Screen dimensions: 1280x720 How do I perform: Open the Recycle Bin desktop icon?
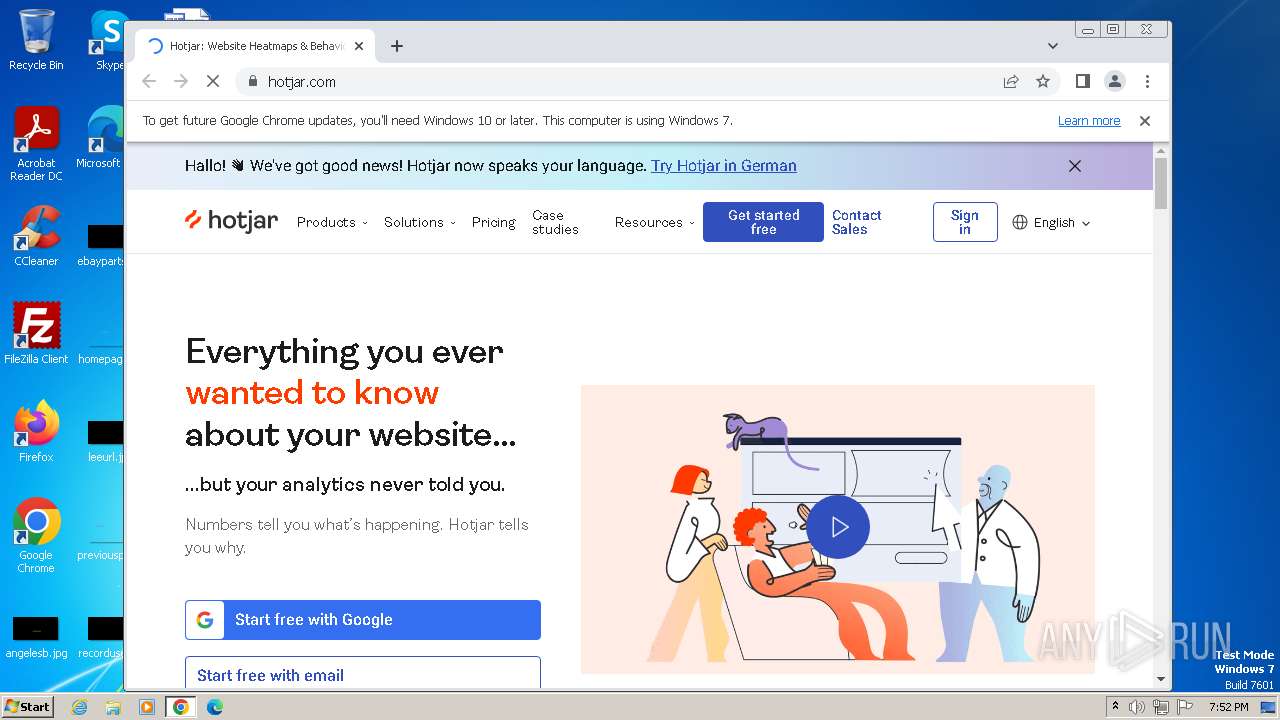pos(36,40)
